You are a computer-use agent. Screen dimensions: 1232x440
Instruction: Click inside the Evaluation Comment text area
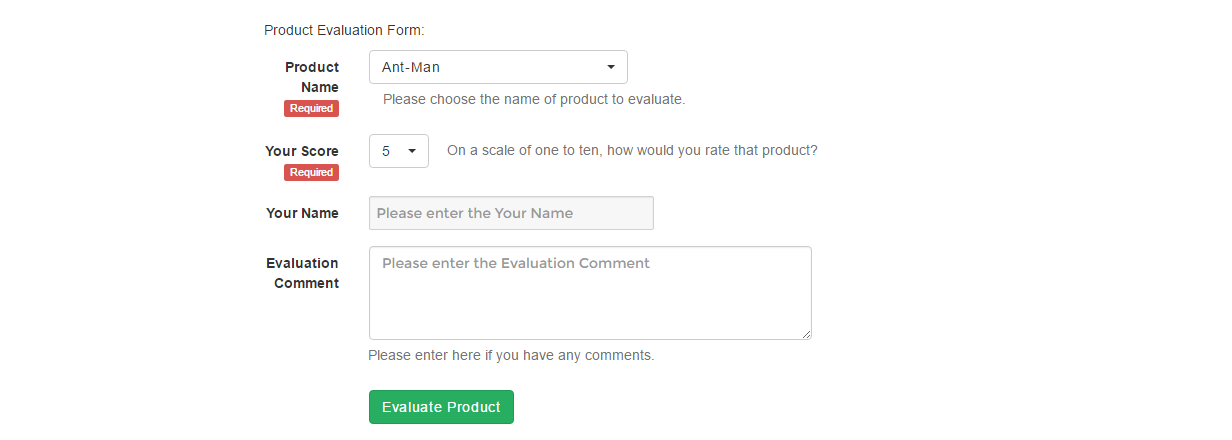(x=590, y=293)
